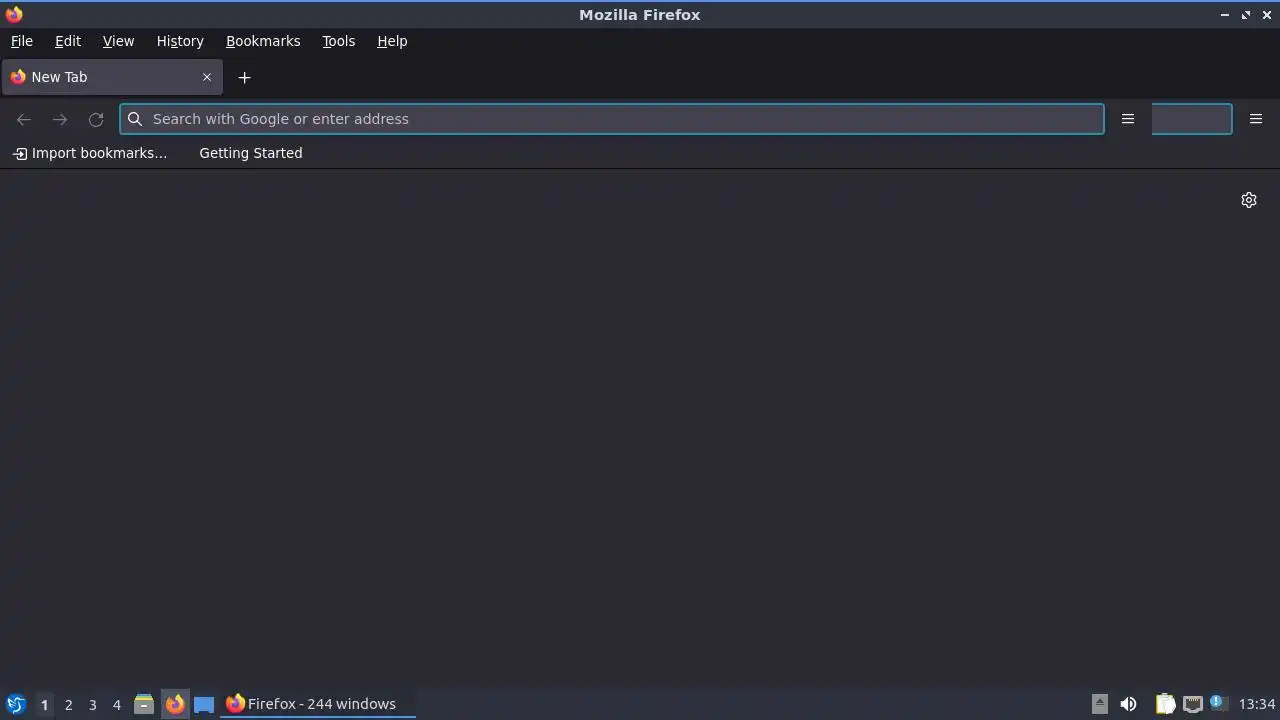Launch the file manager from panel
This screenshot has width=1280, height=720.
(144, 704)
